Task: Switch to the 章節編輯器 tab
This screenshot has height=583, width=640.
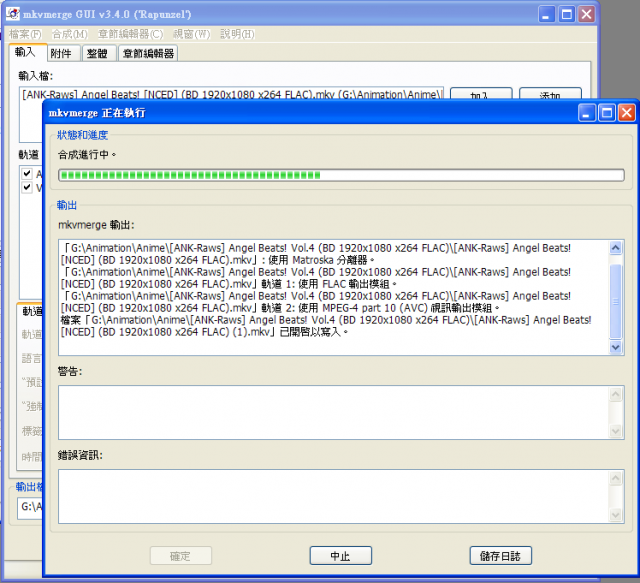Action: pos(148,53)
